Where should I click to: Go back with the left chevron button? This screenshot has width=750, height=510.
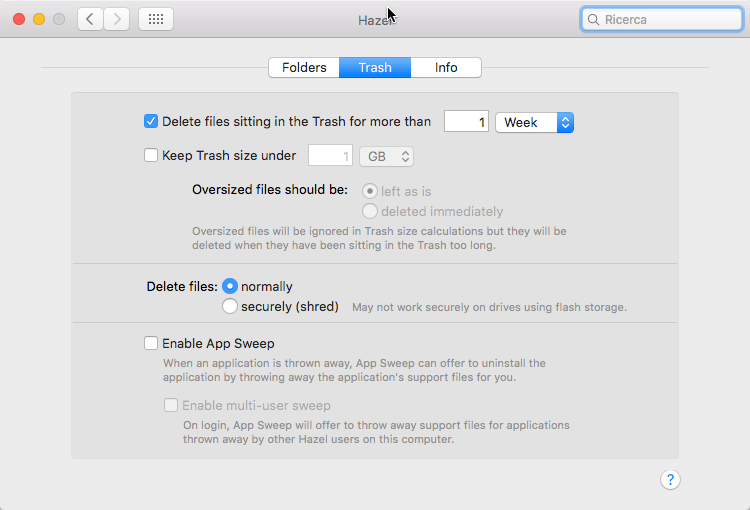coord(90,19)
